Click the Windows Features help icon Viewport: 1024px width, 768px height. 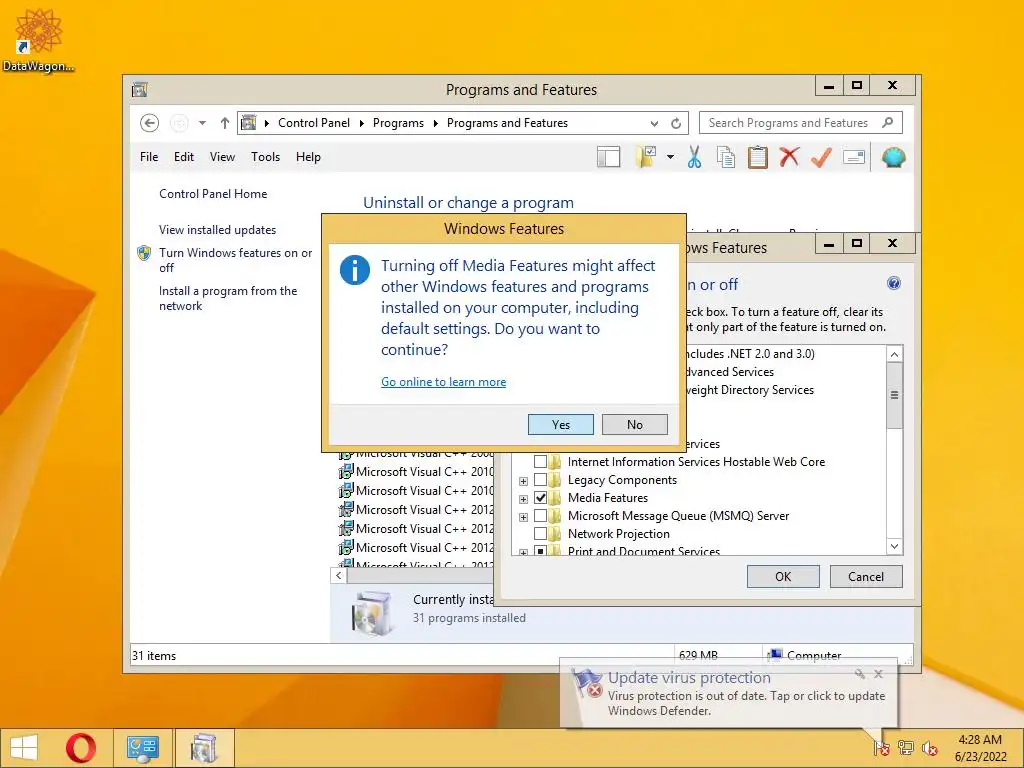[x=893, y=283]
